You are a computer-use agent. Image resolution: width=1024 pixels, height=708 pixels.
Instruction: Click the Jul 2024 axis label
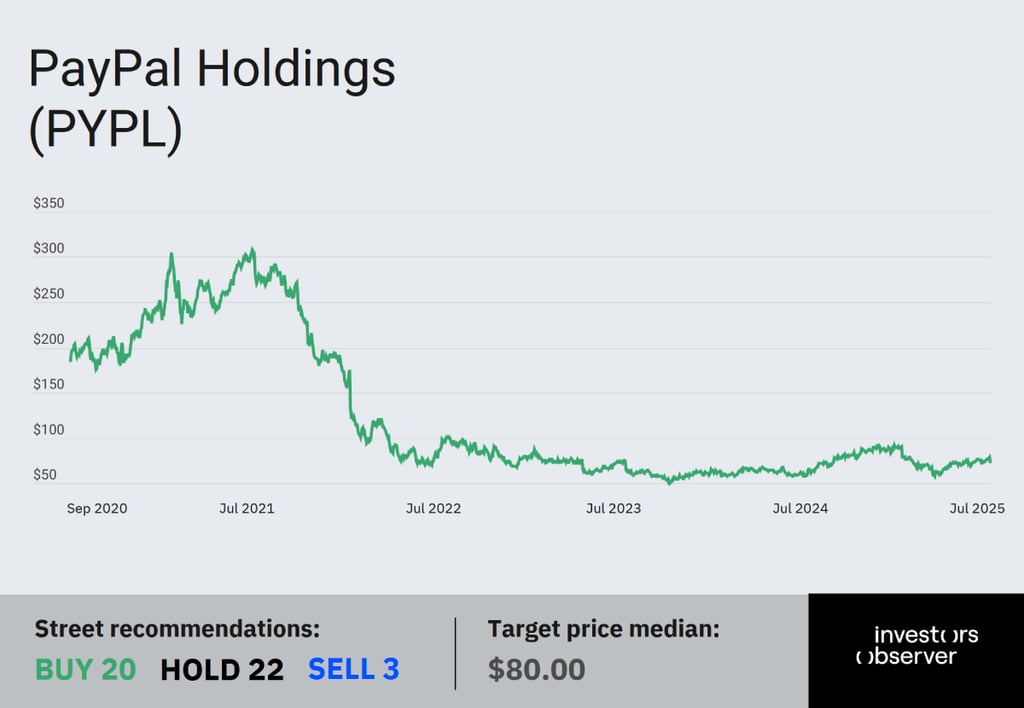tap(800, 509)
